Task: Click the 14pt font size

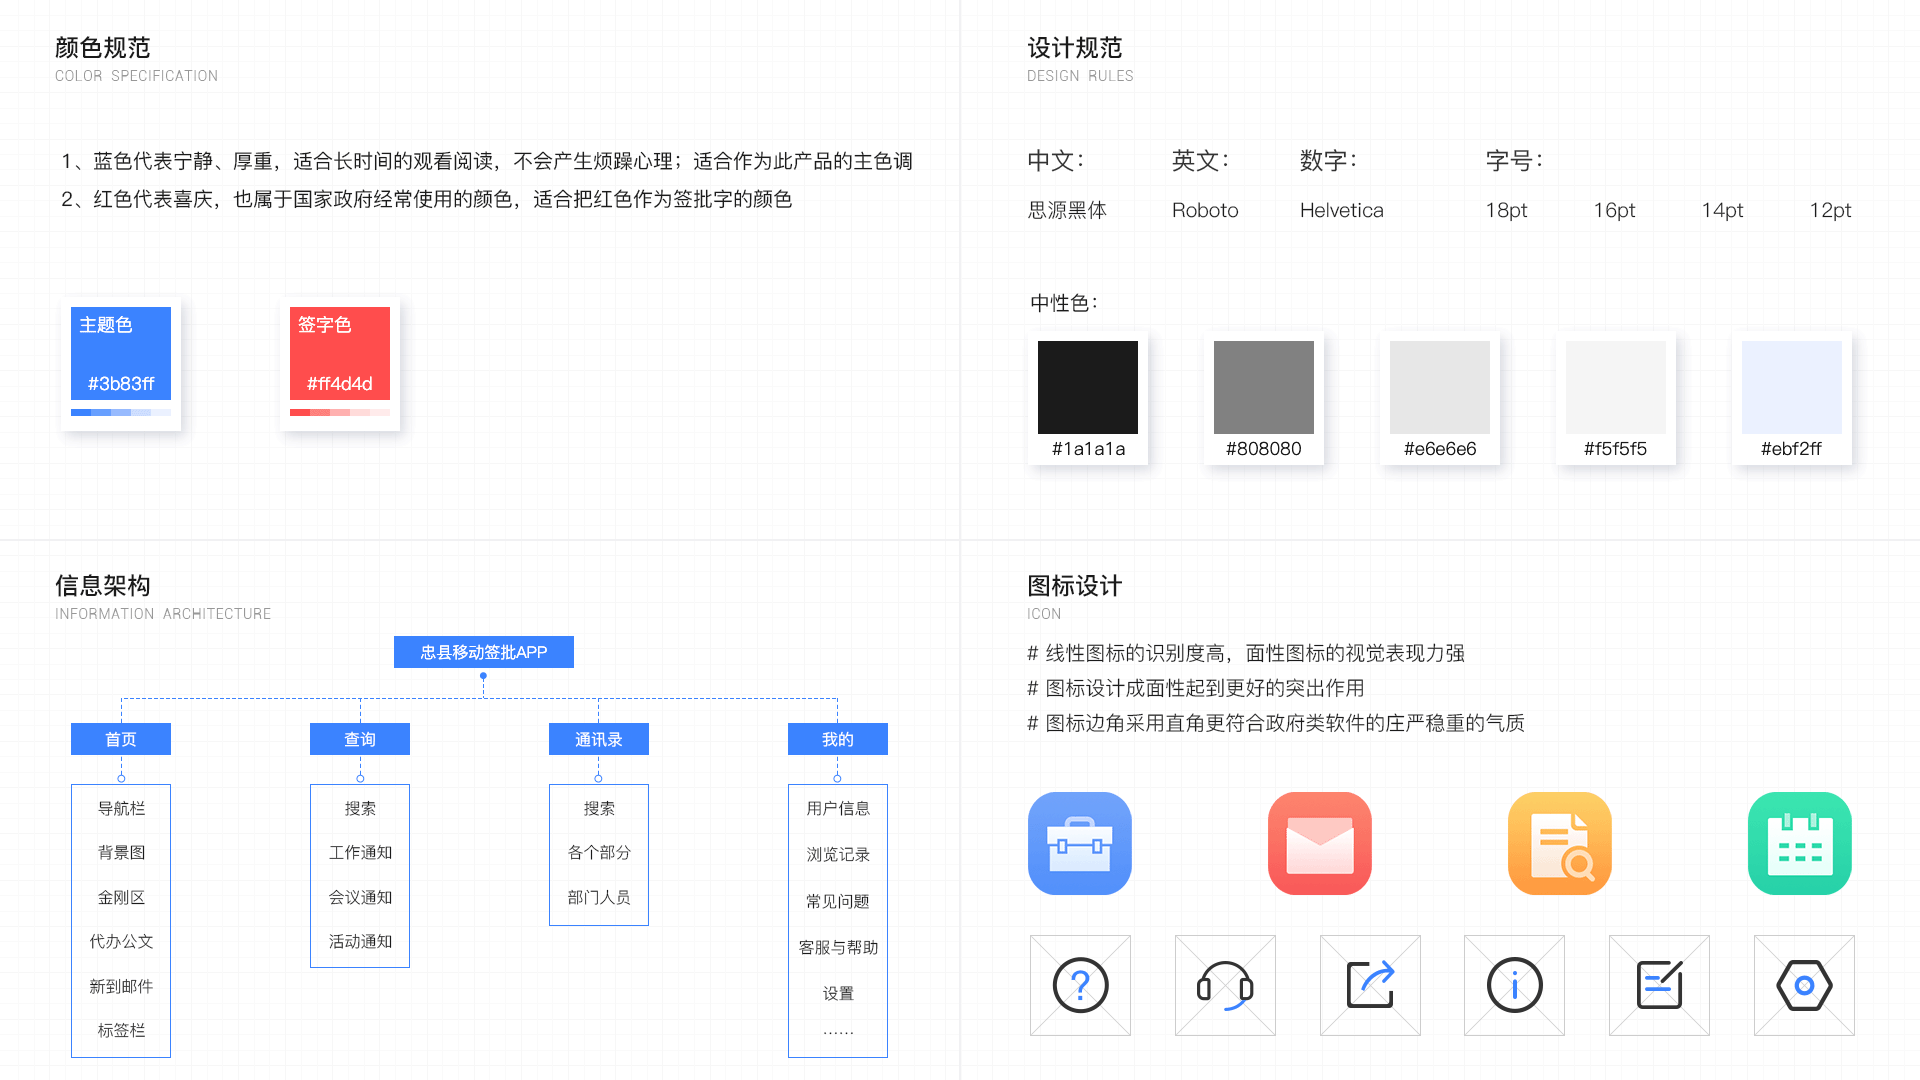Action: pos(1722,210)
